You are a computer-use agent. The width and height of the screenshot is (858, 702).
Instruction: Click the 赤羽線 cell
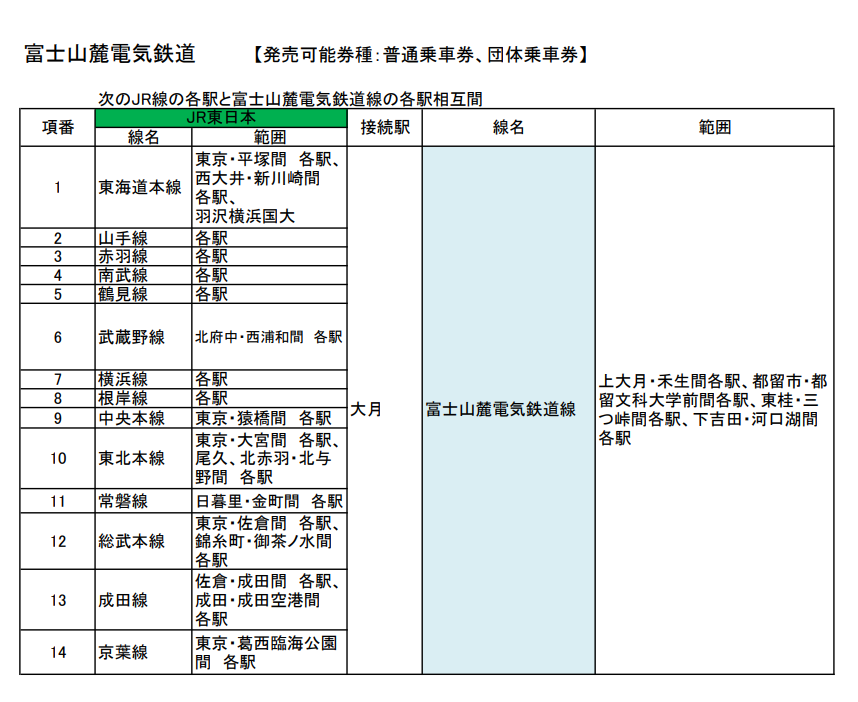point(143,257)
